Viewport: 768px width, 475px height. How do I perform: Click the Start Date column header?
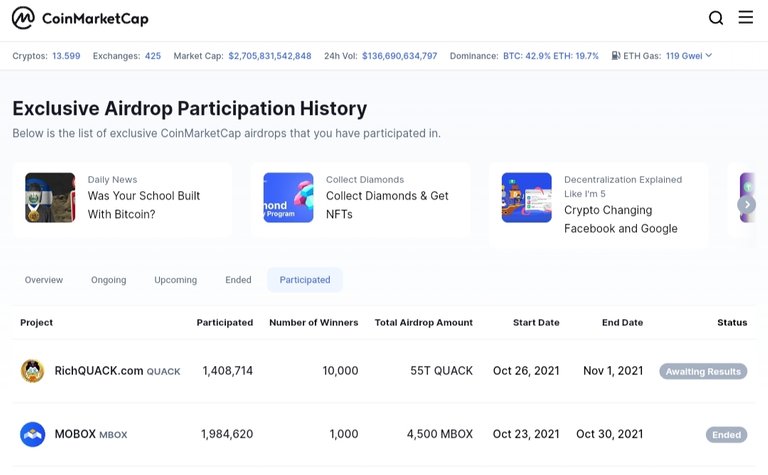pos(536,323)
